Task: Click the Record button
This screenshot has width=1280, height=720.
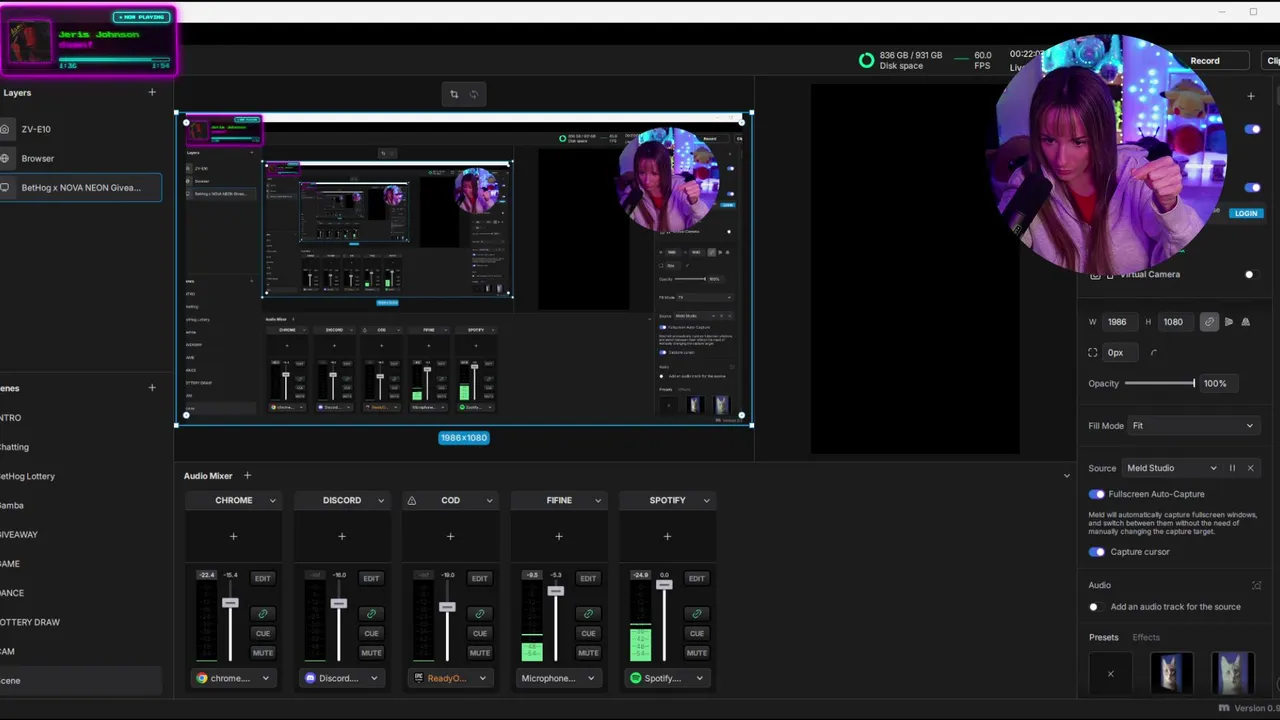Action: point(1204,61)
